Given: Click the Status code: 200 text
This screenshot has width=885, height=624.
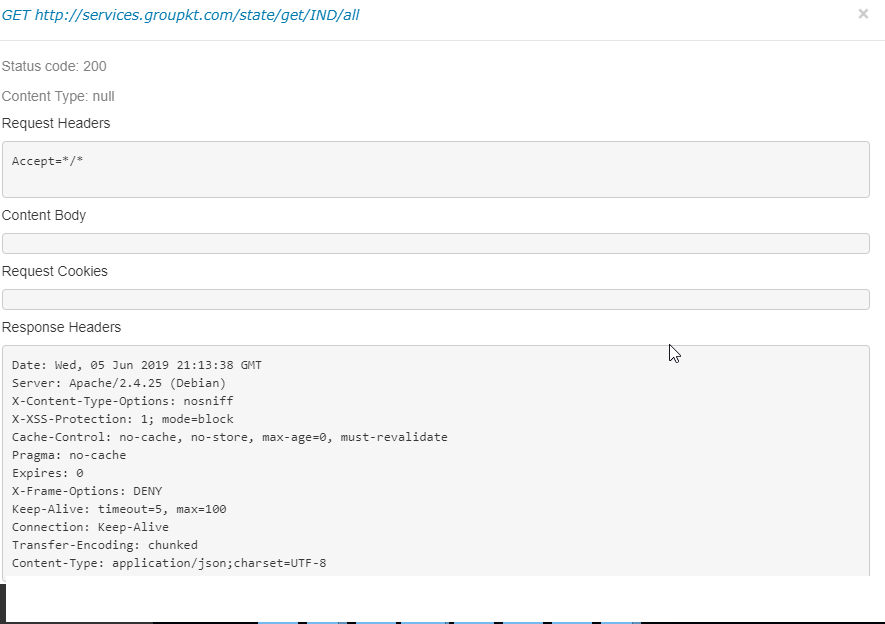Looking at the screenshot, I should pyautogui.click(x=54, y=67).
